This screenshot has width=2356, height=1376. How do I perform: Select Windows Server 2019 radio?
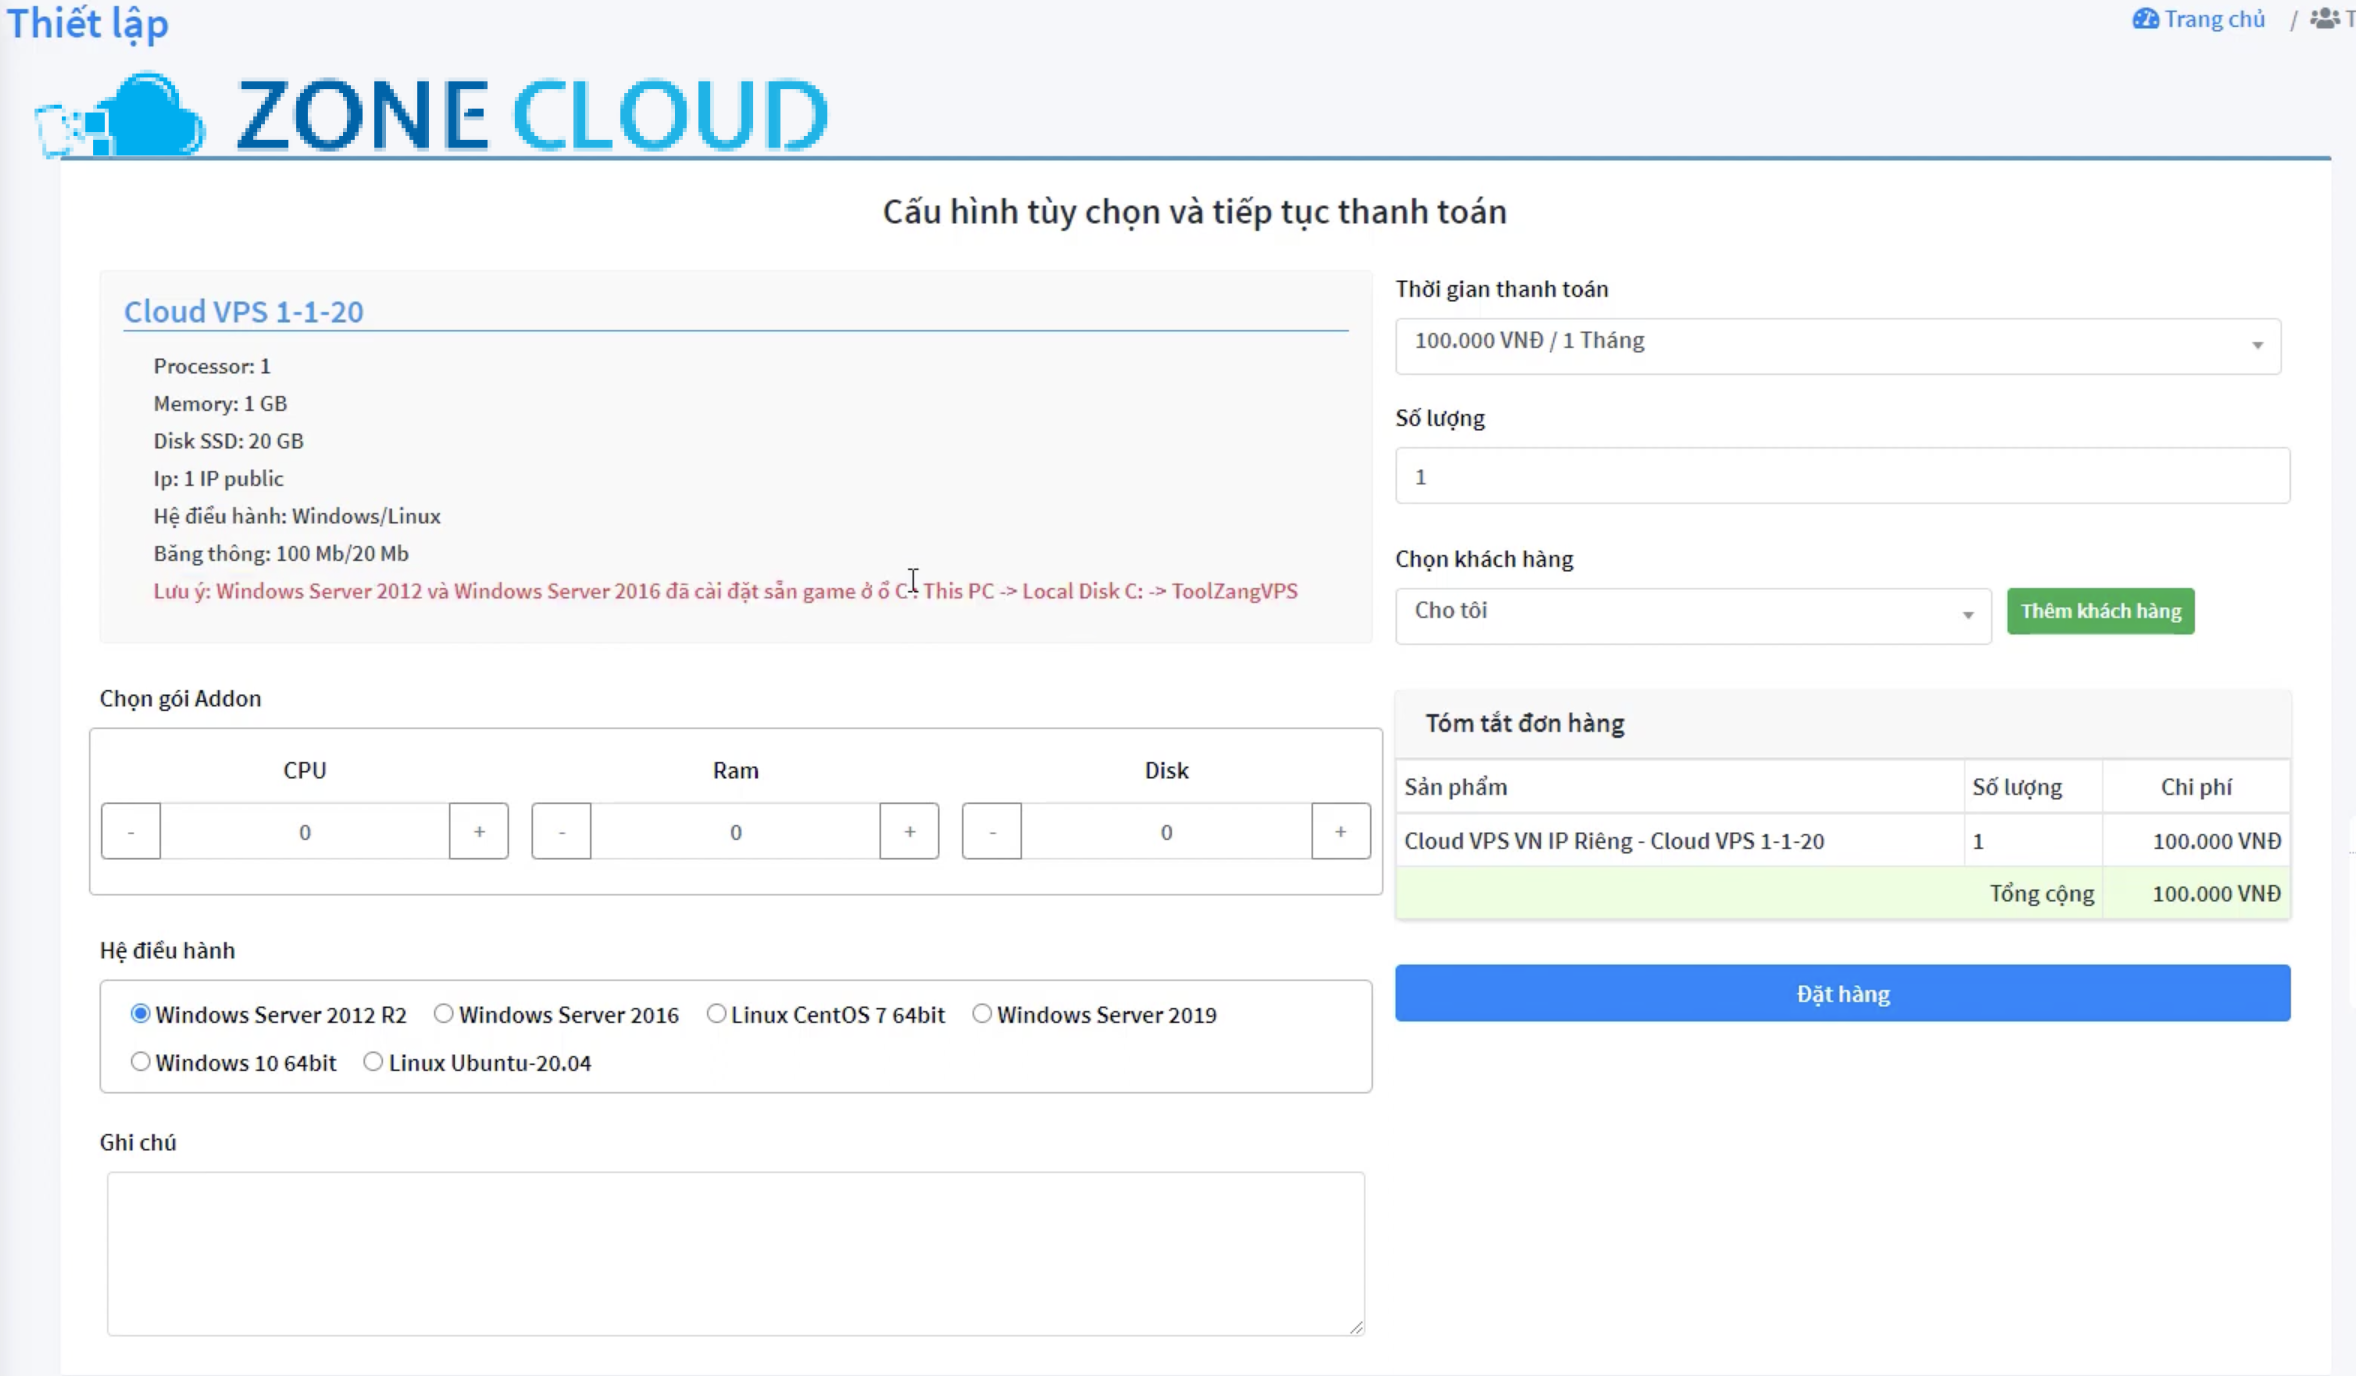(982, 1014)
